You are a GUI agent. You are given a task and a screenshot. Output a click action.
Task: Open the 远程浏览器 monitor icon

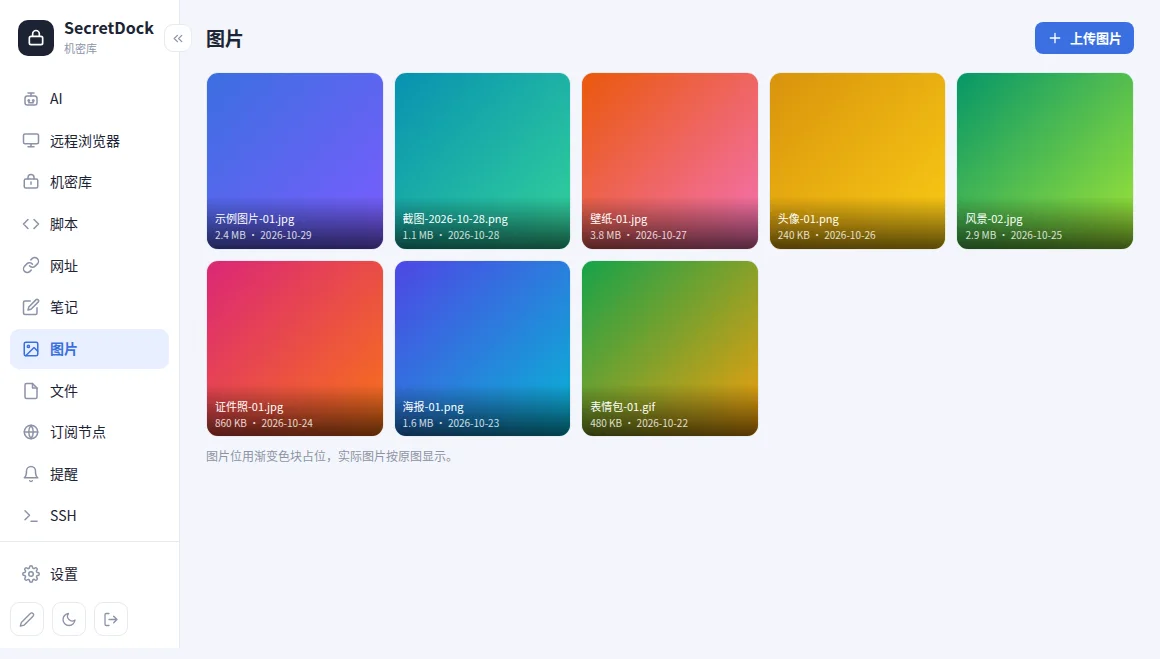[x=30, y=141]
